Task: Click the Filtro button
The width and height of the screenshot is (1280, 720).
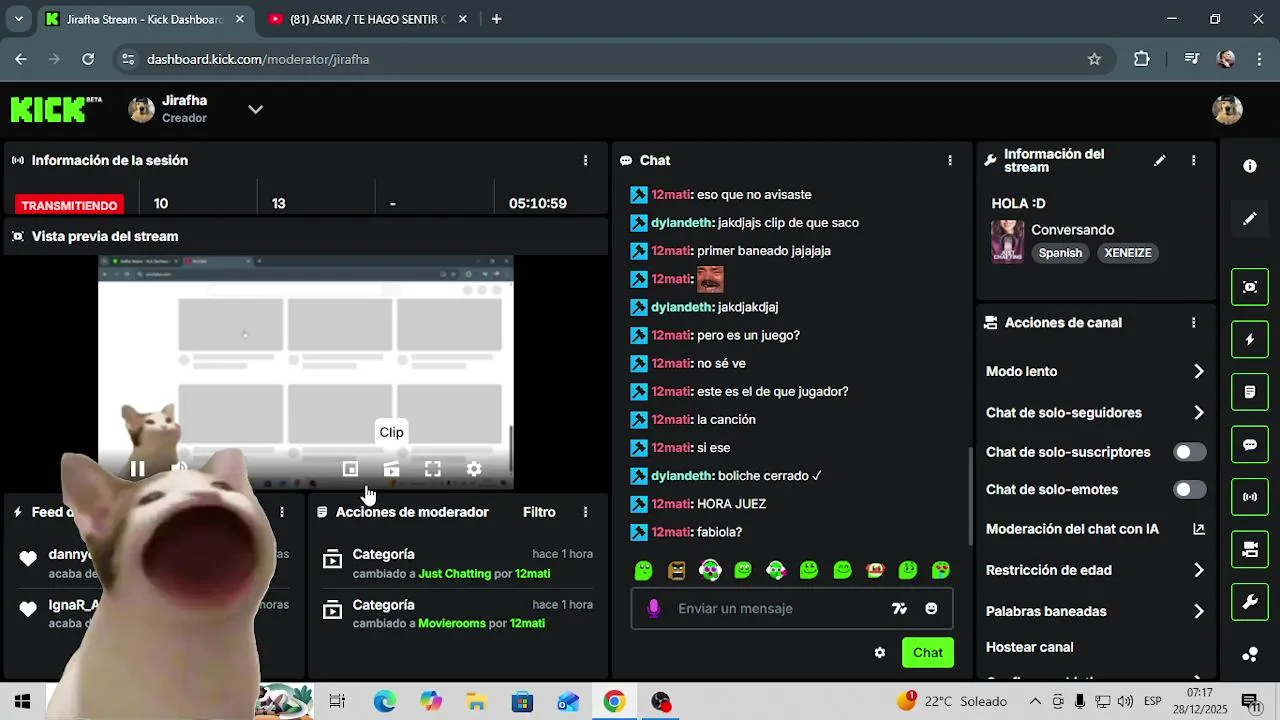Action: (539, 512)
